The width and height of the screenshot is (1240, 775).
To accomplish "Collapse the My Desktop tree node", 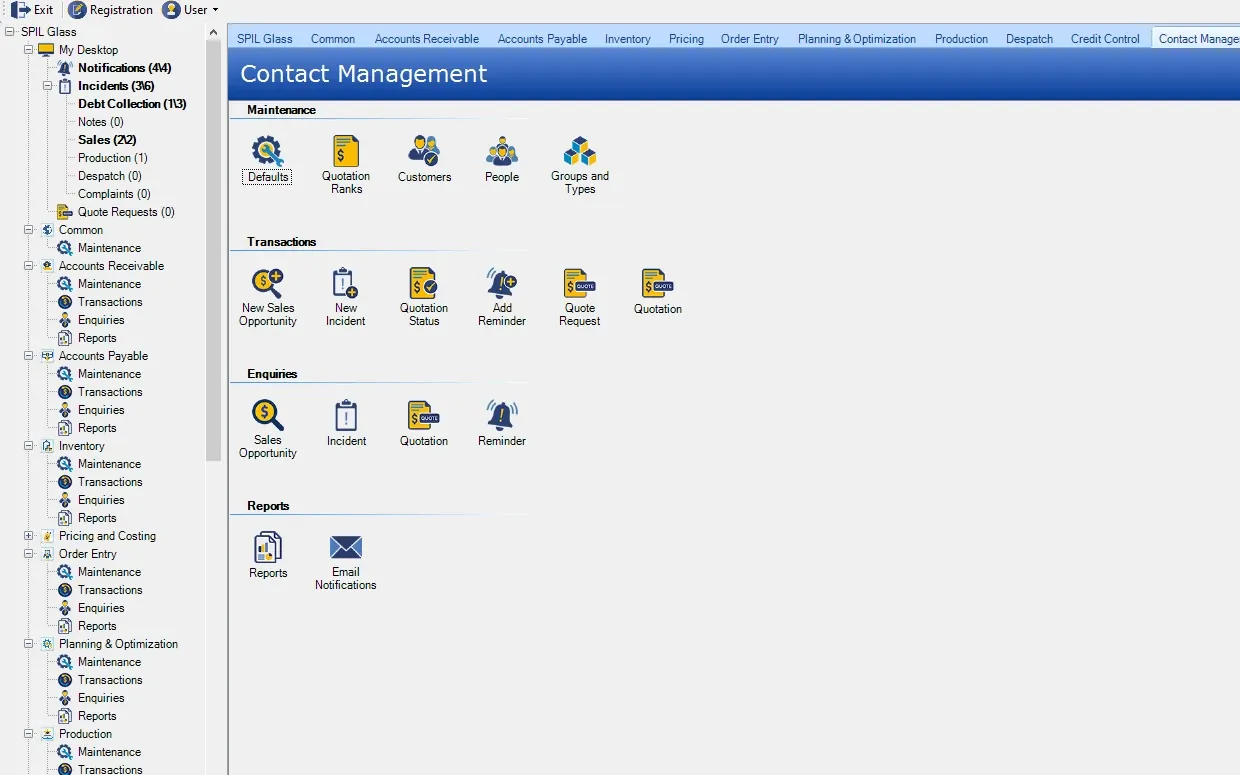I will point(29,50).
